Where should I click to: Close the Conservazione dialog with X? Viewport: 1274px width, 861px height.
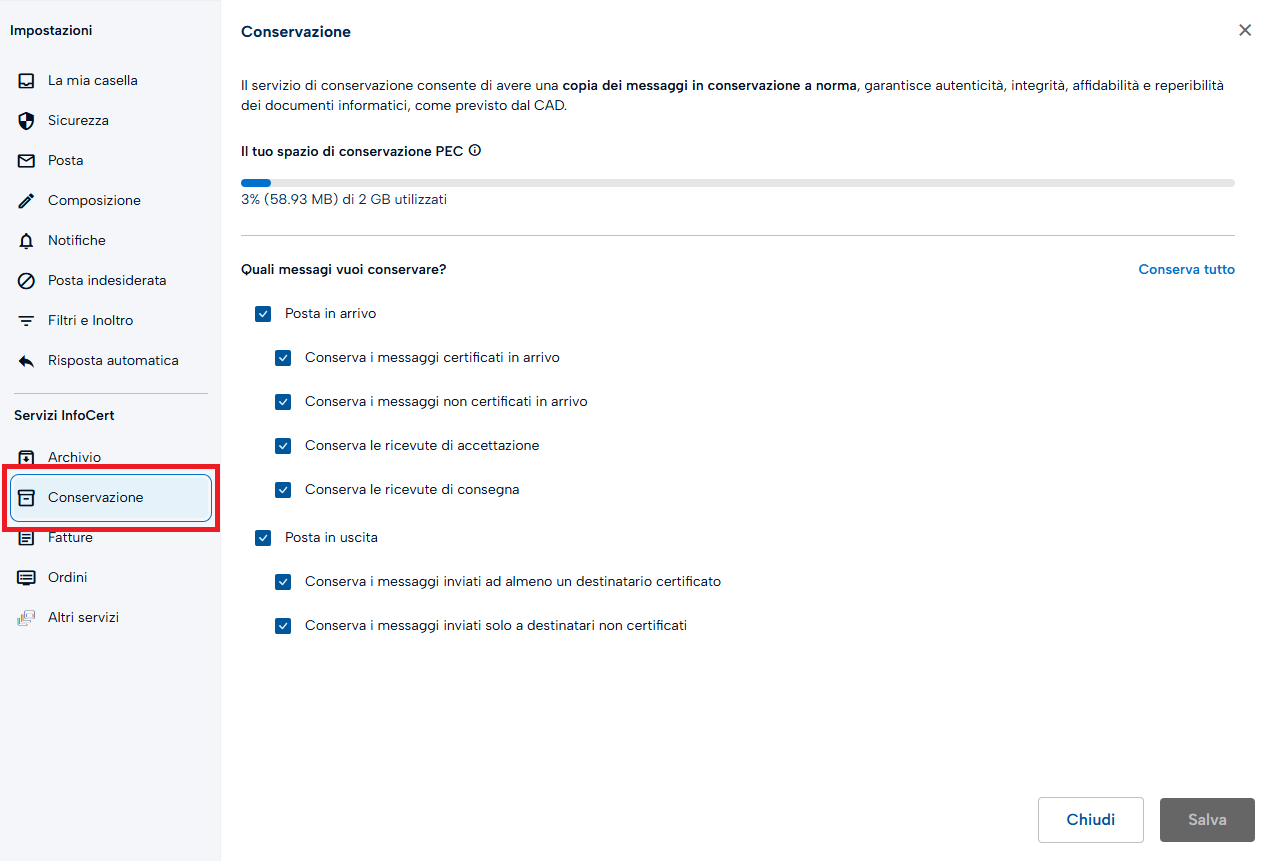coord(1245,30)
